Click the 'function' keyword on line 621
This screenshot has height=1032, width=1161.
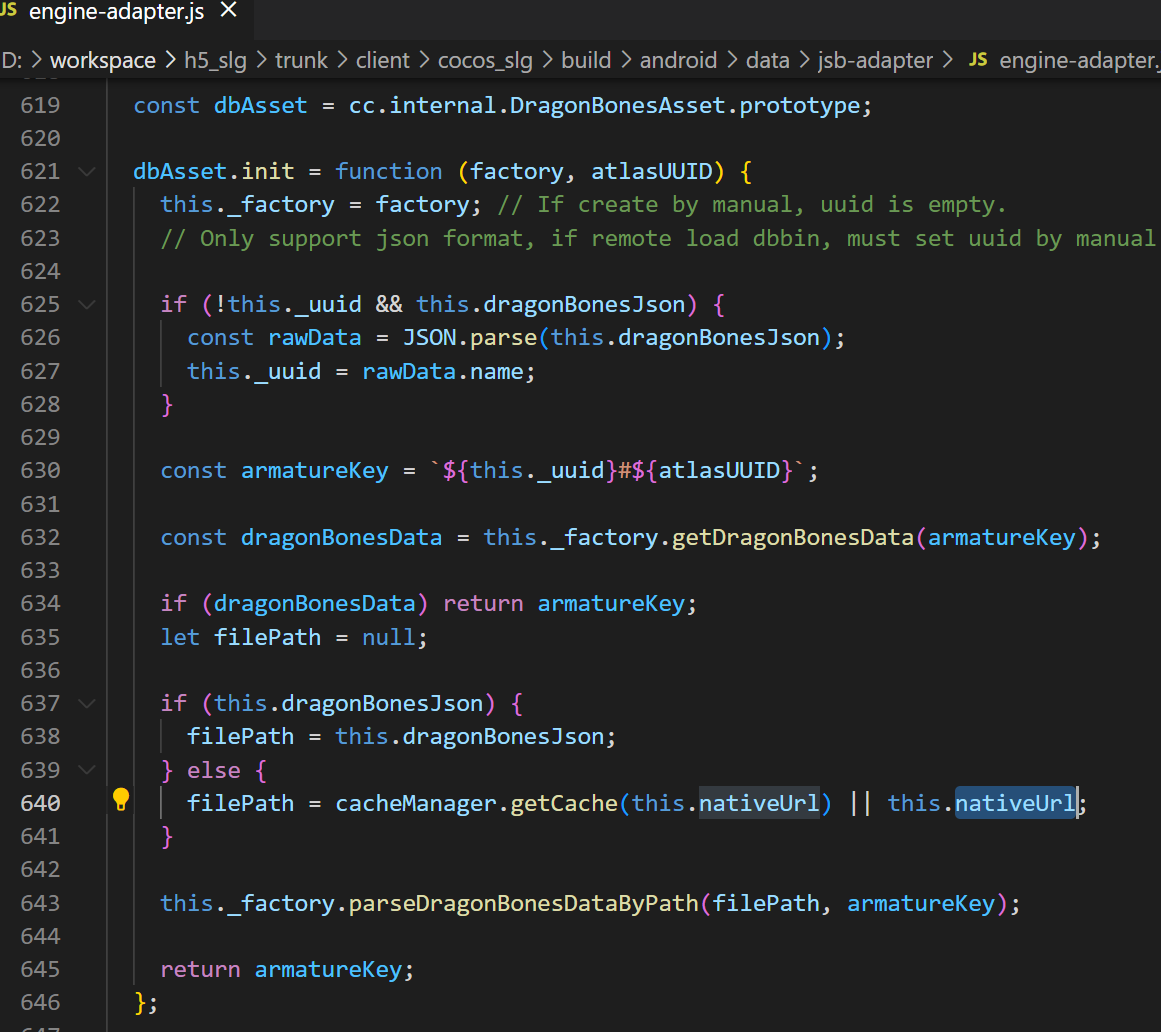pyautogui.click(x=389, y=172)
